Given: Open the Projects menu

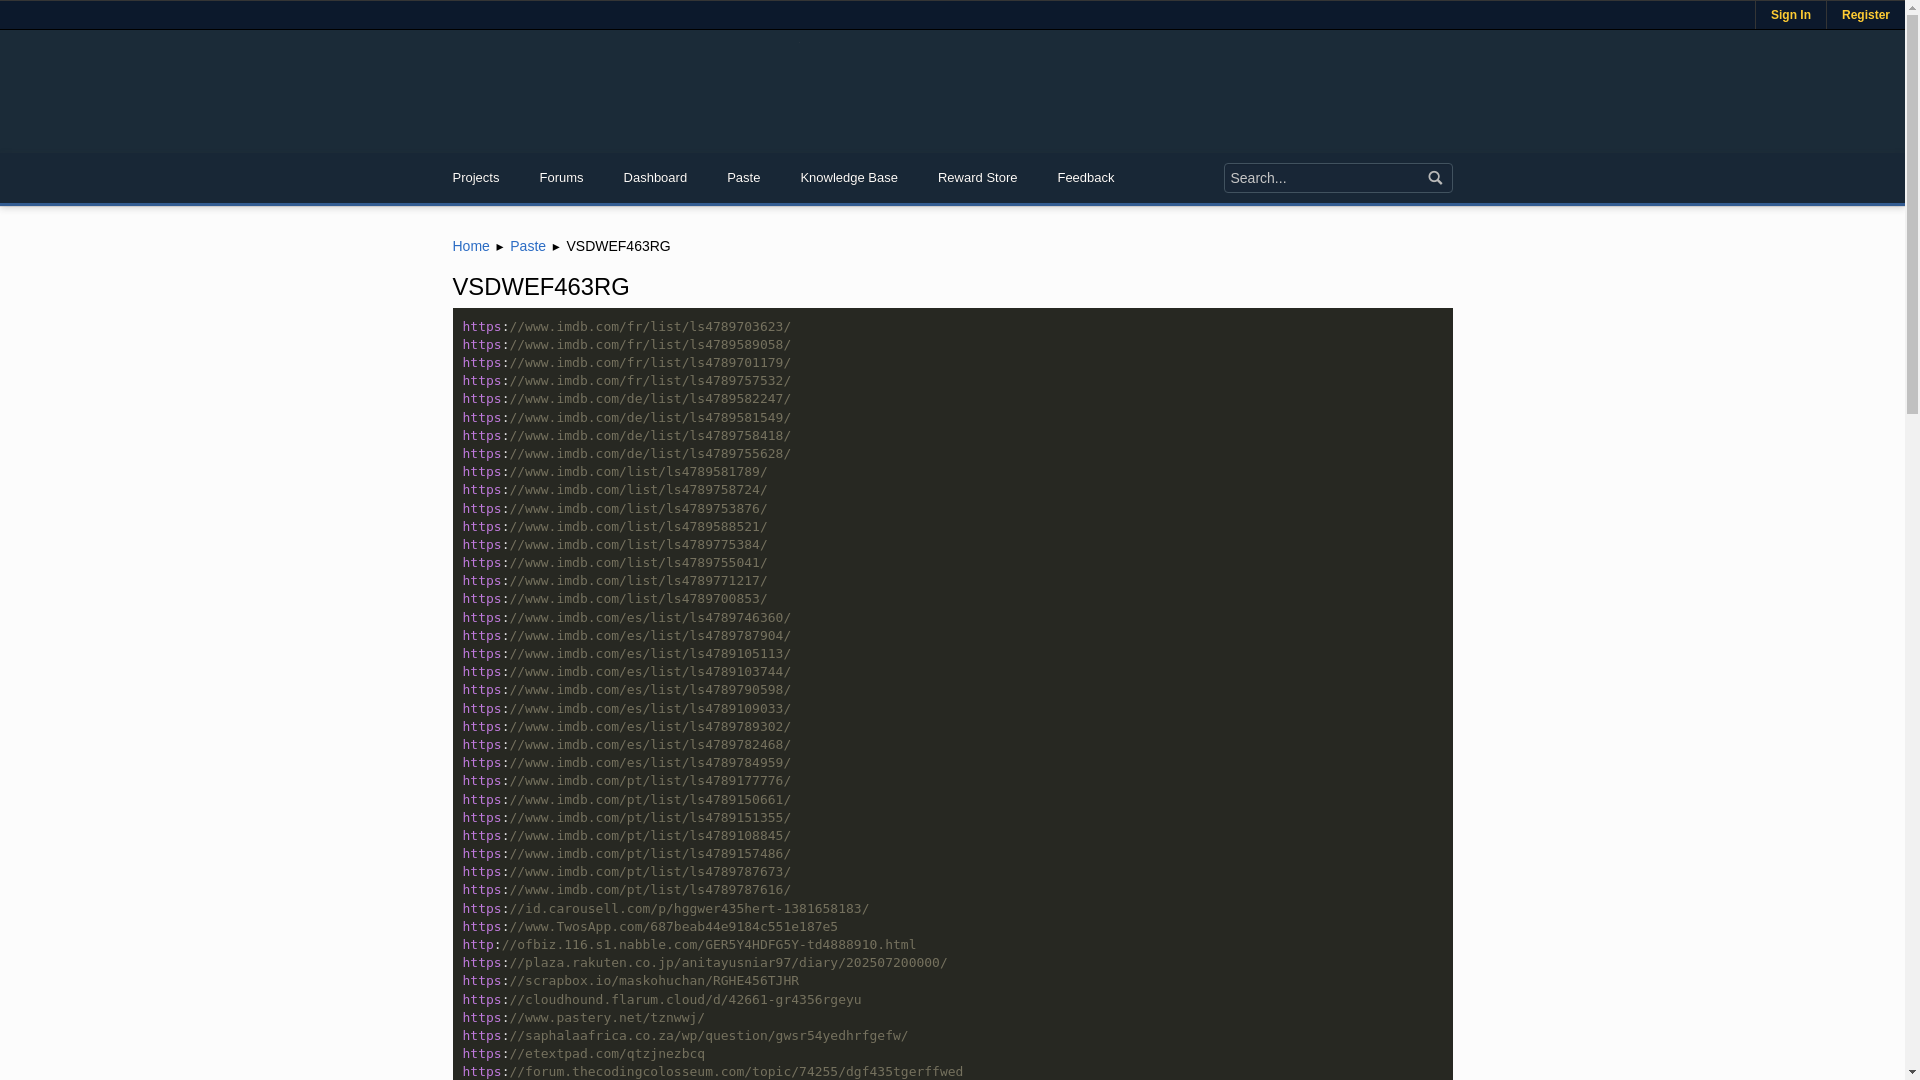Looking at the screenshot, I should pyautogui.click(x=475, y=178).
